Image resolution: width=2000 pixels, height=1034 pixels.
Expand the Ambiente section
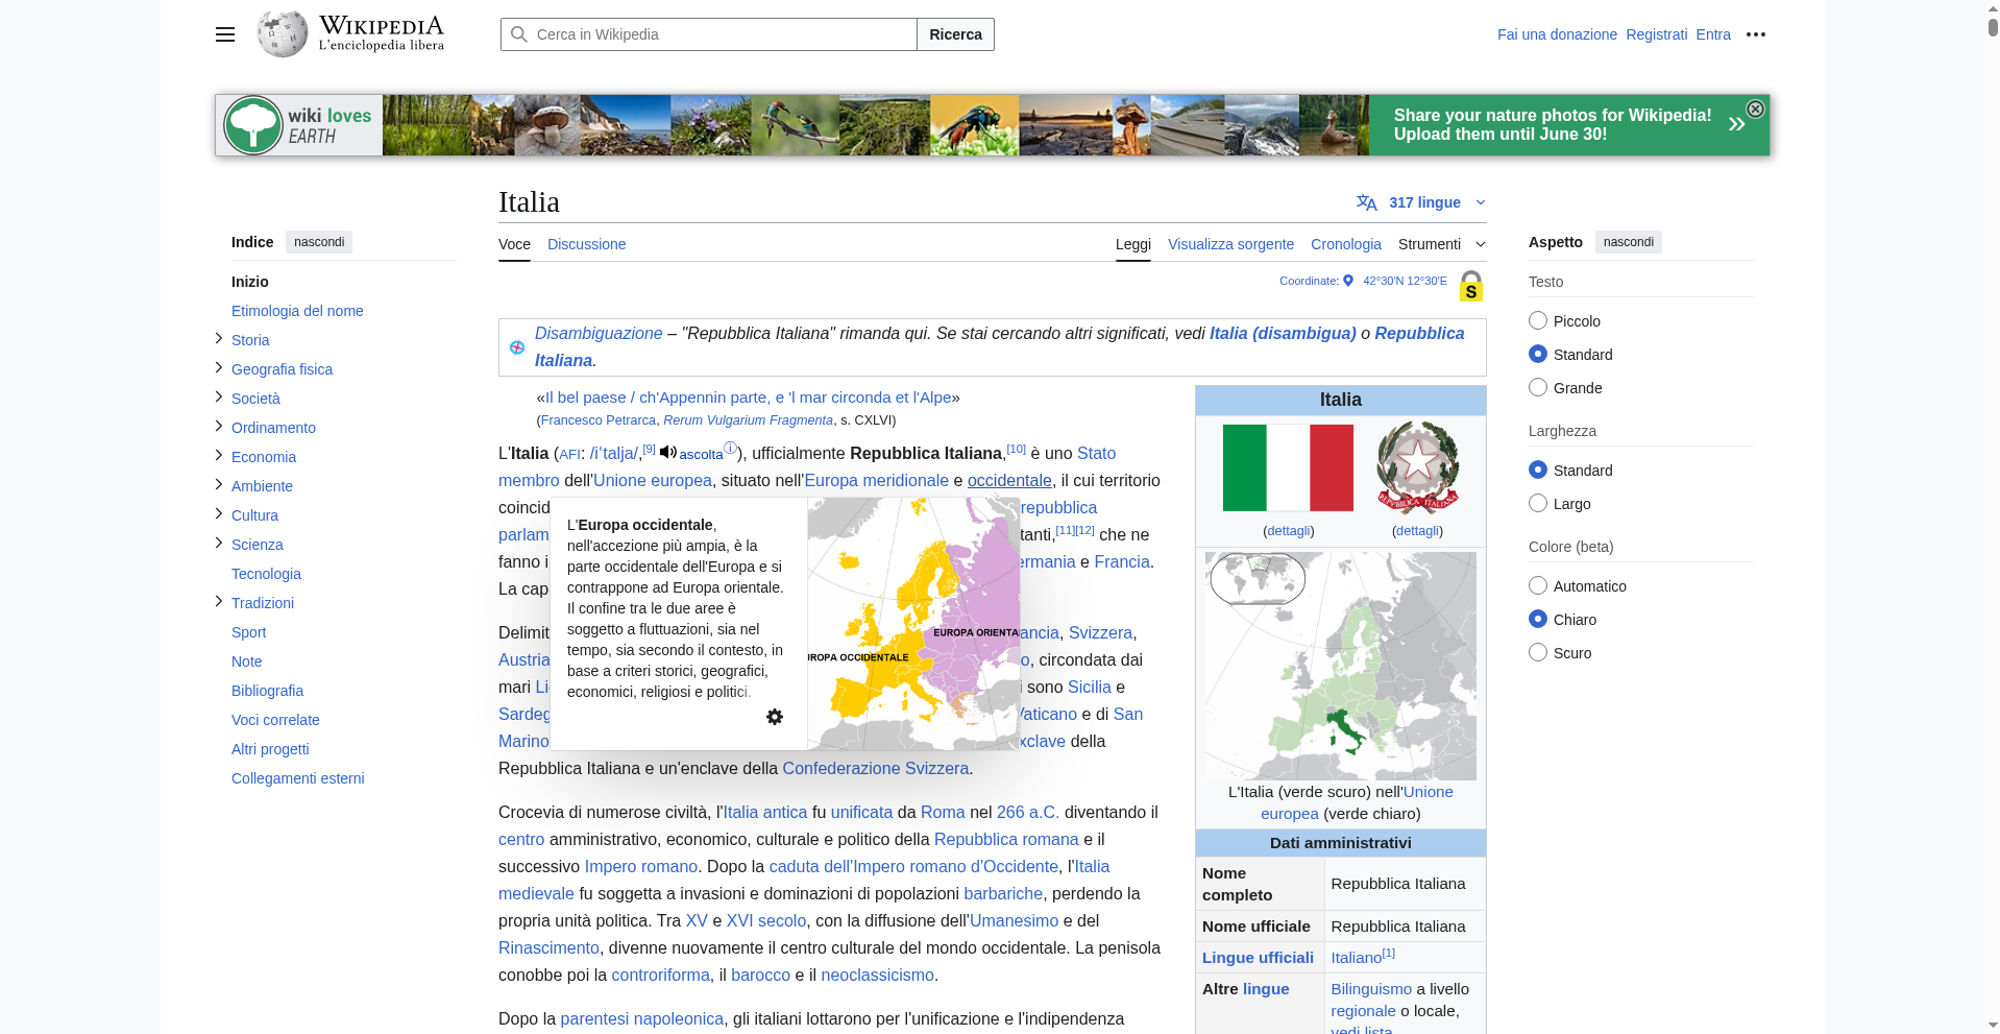[218, 485]
